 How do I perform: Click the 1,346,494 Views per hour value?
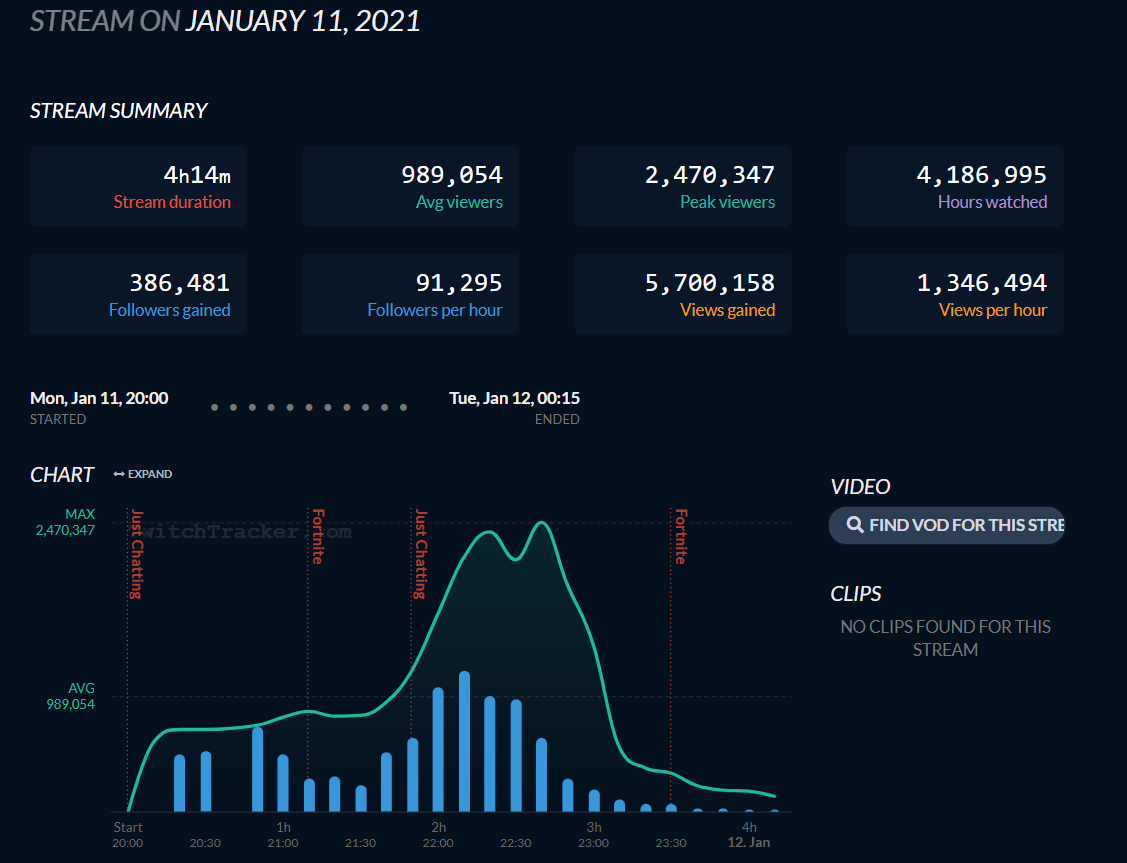coord(981,282)
